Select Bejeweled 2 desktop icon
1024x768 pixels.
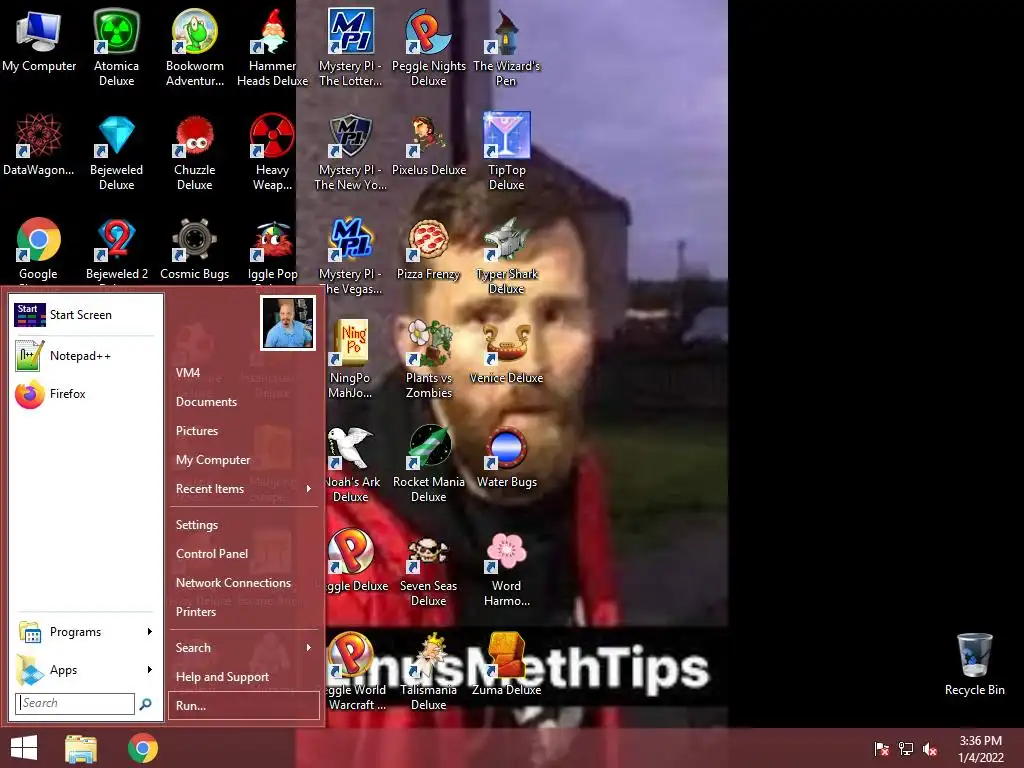[116, 249]
